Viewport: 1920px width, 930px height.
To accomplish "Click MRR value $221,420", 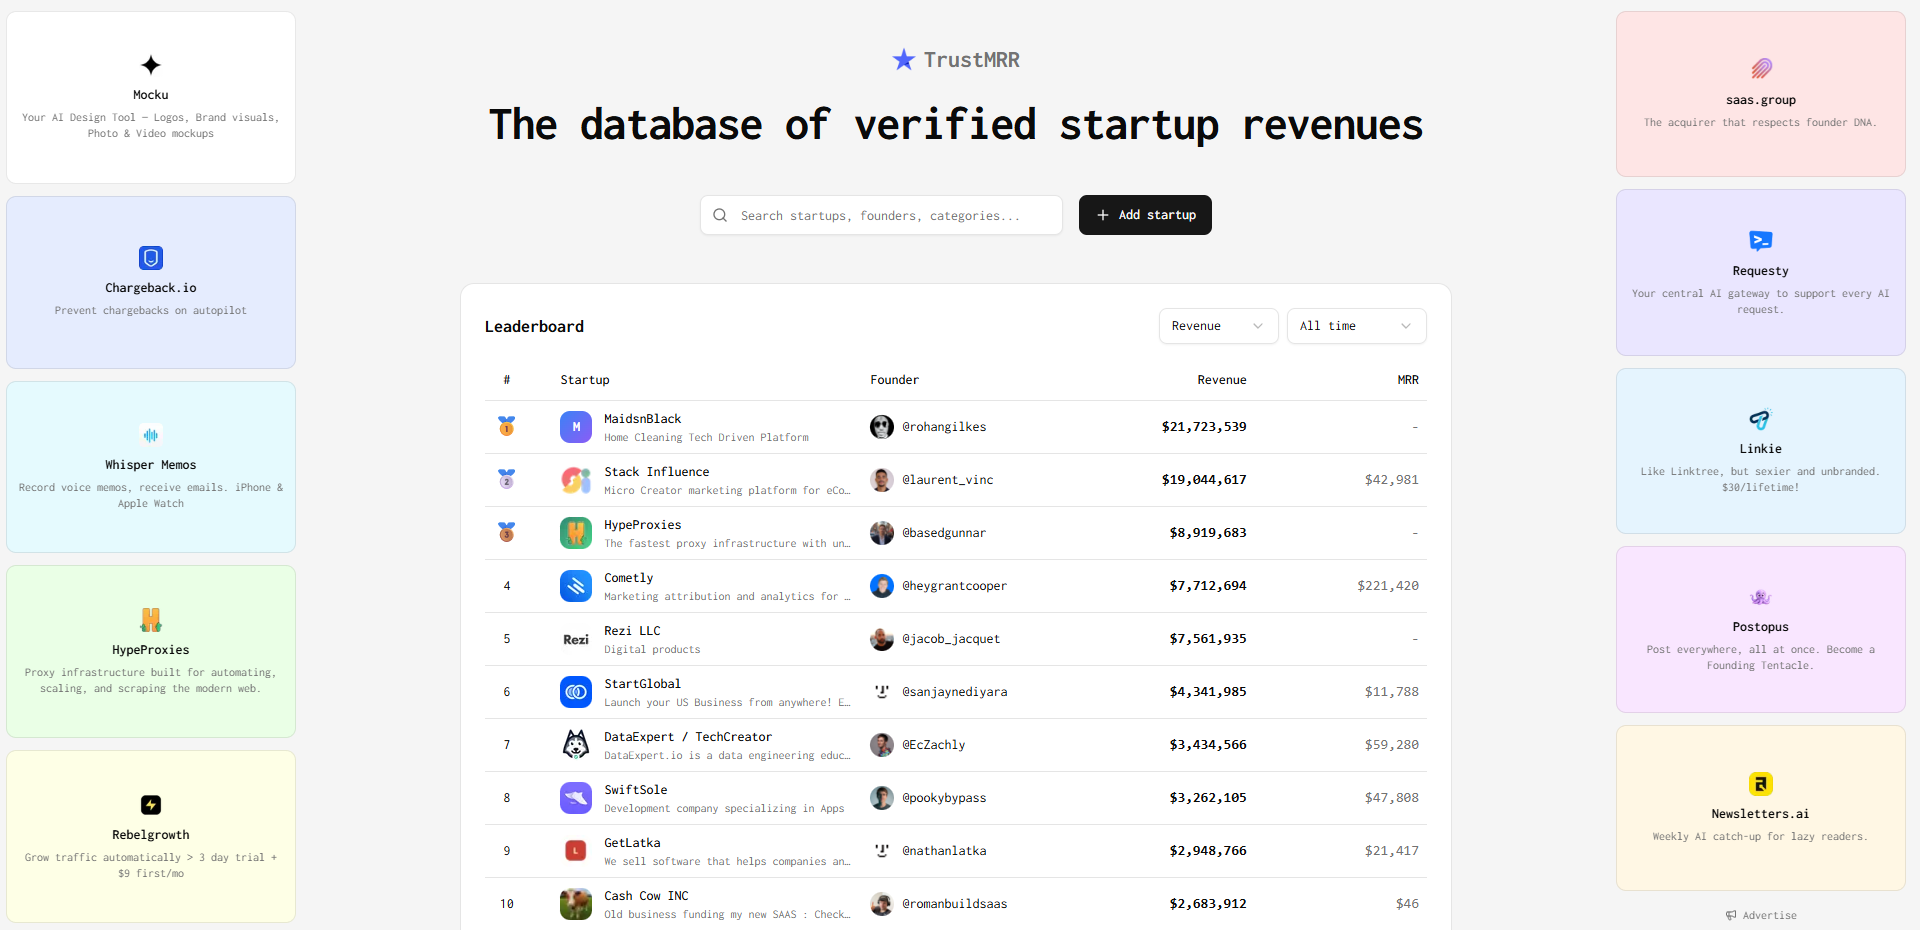I will click(x=1388, y=586).
